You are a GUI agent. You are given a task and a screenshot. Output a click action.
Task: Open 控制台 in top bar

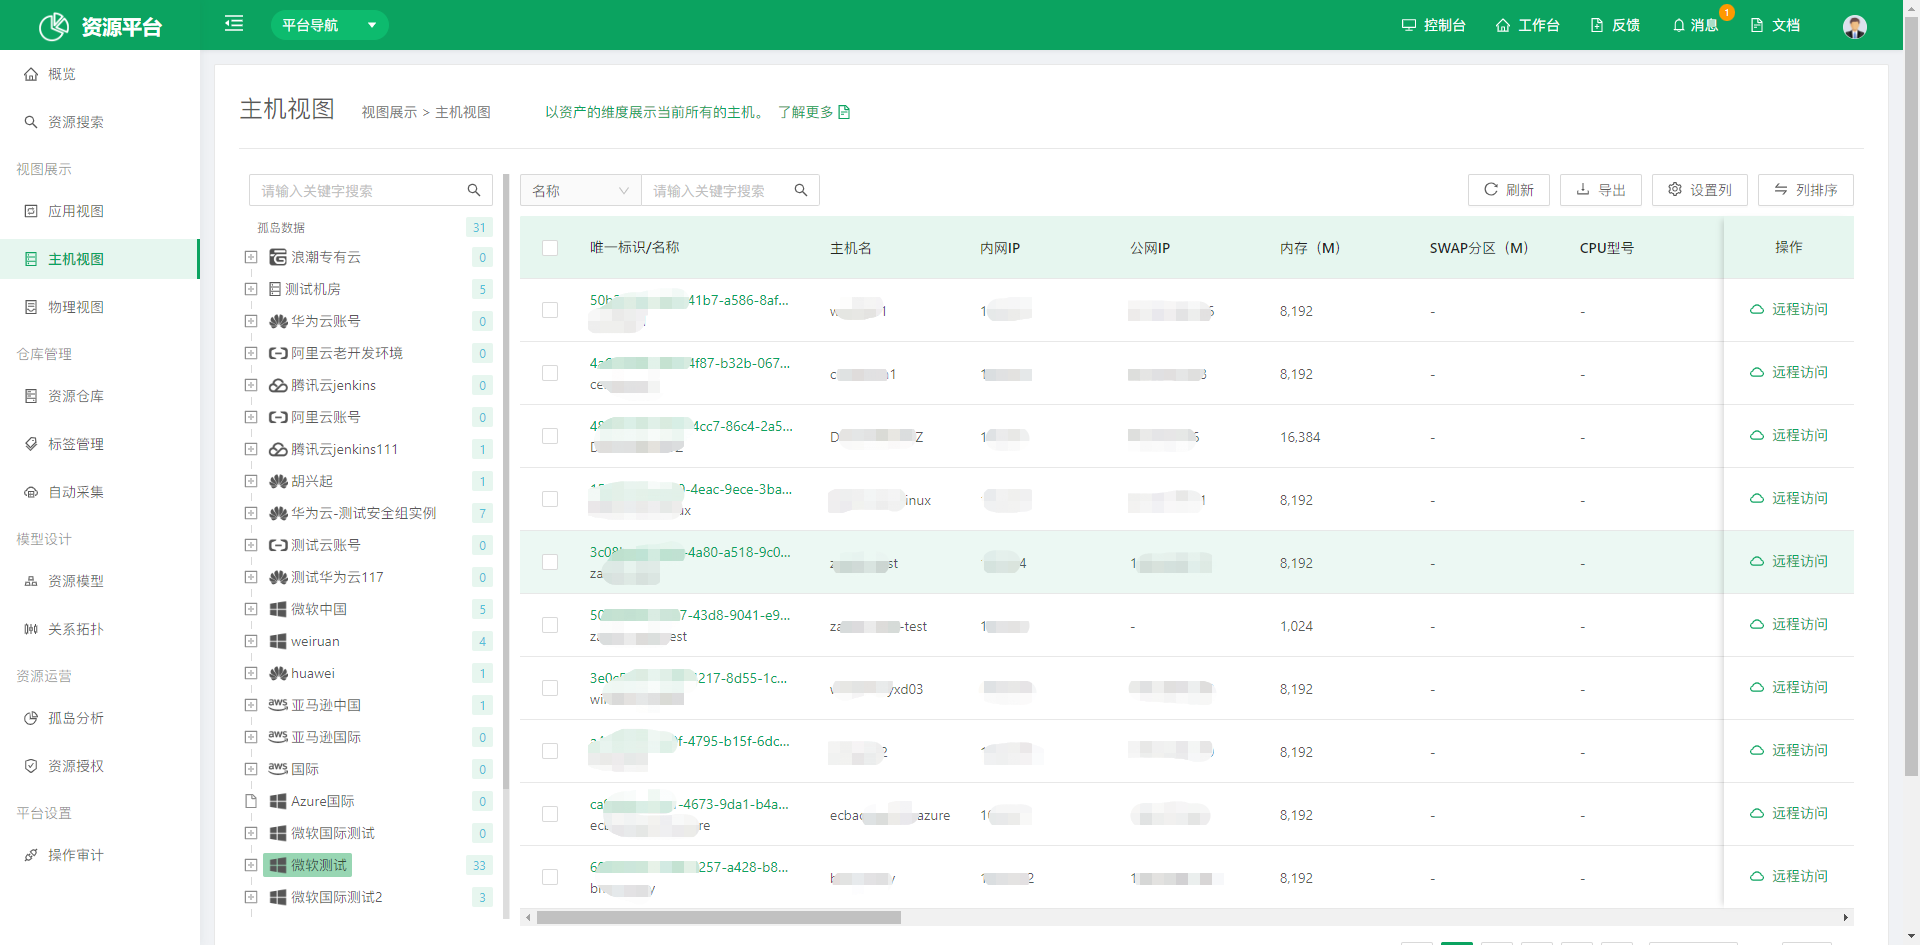(1433, 25)
